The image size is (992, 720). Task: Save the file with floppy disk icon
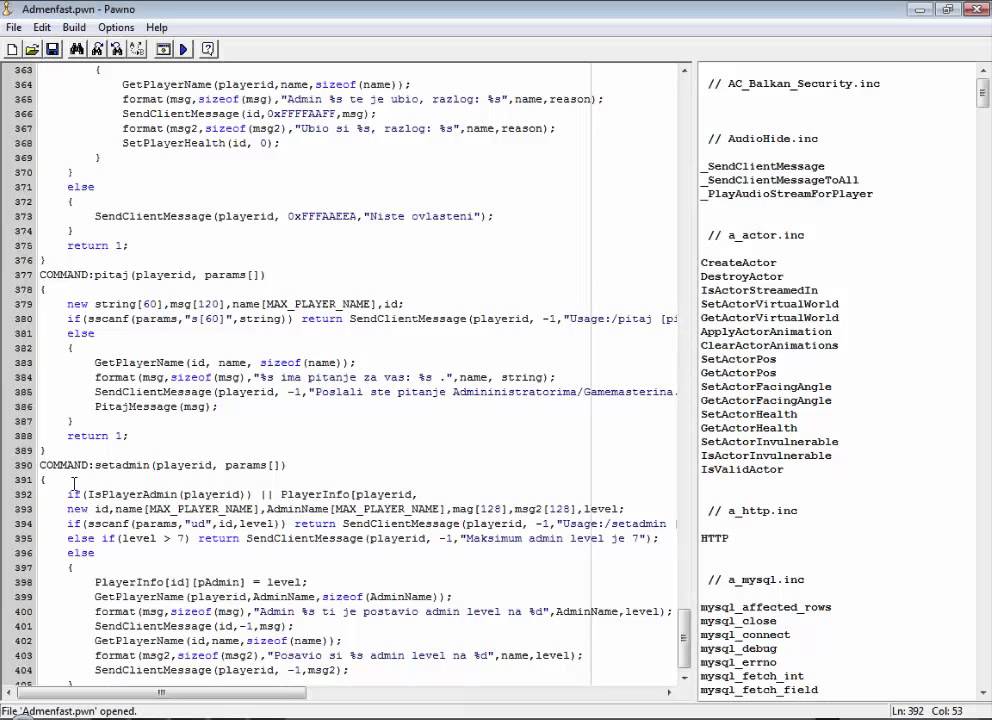coord(52,49)
